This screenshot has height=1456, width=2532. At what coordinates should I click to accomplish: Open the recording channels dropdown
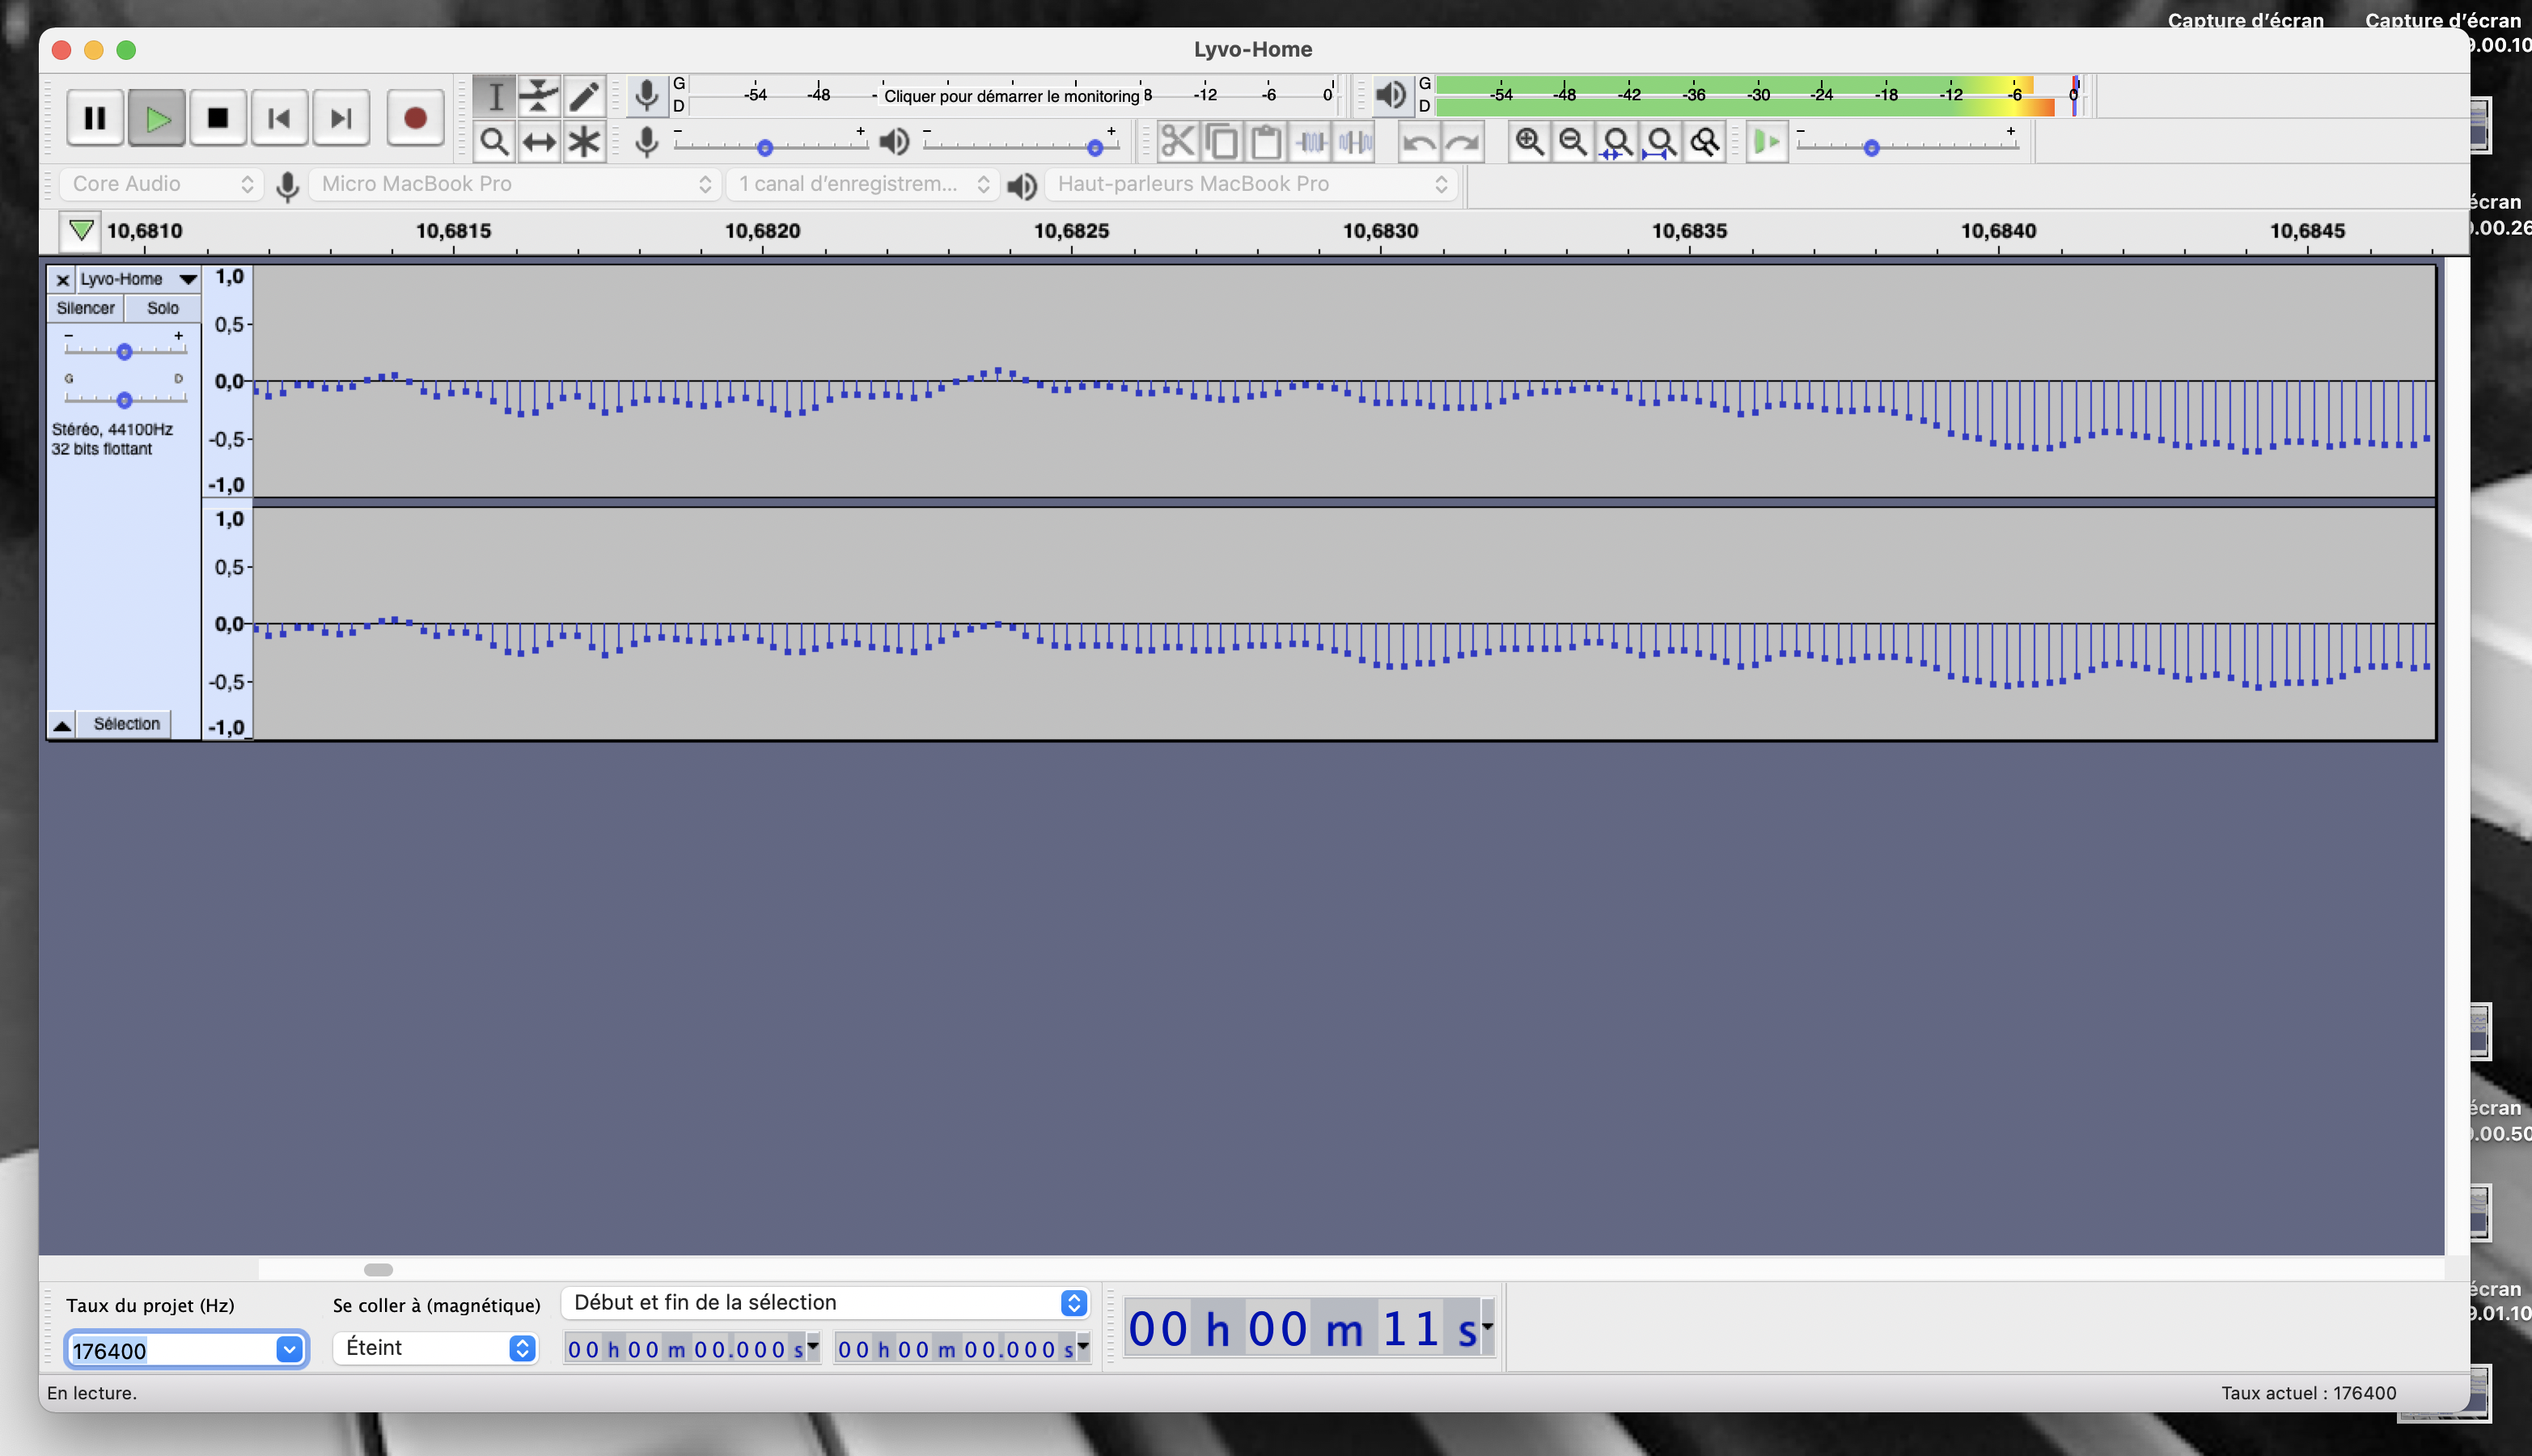tap(862, 184)
